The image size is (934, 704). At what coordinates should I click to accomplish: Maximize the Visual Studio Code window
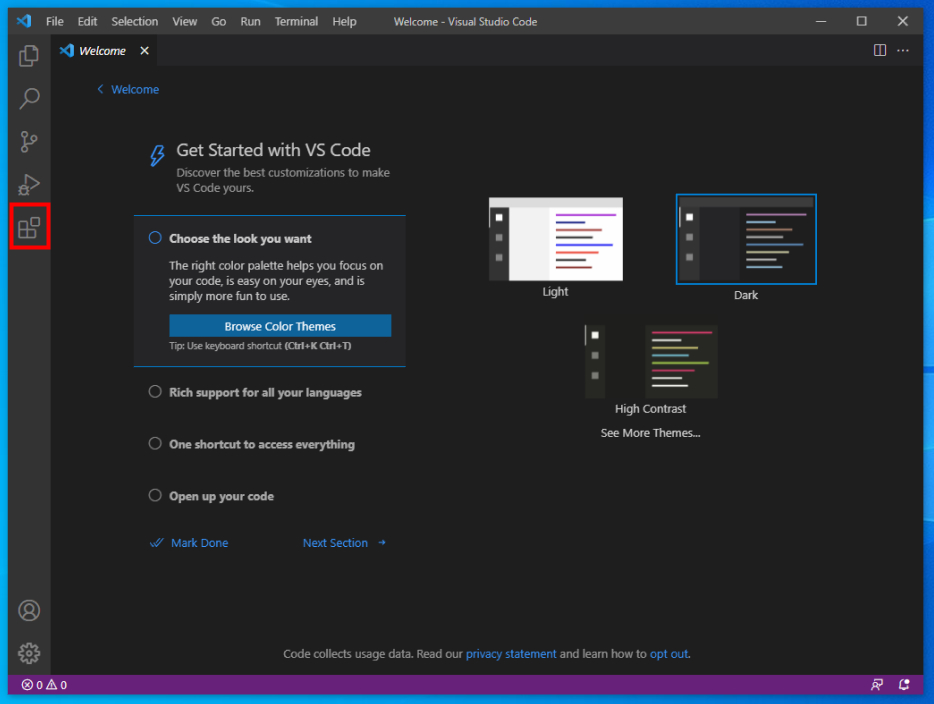point(861,21)
